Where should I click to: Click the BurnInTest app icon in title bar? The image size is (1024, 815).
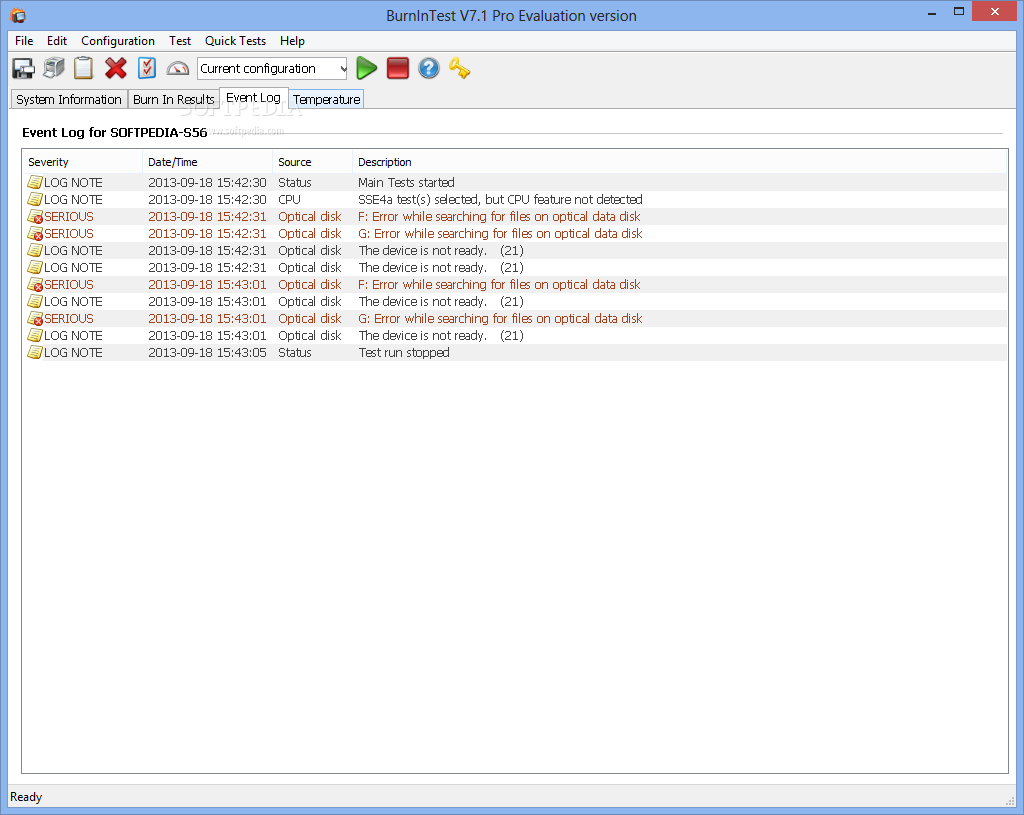pyautogui.click(x=18, y=15)
